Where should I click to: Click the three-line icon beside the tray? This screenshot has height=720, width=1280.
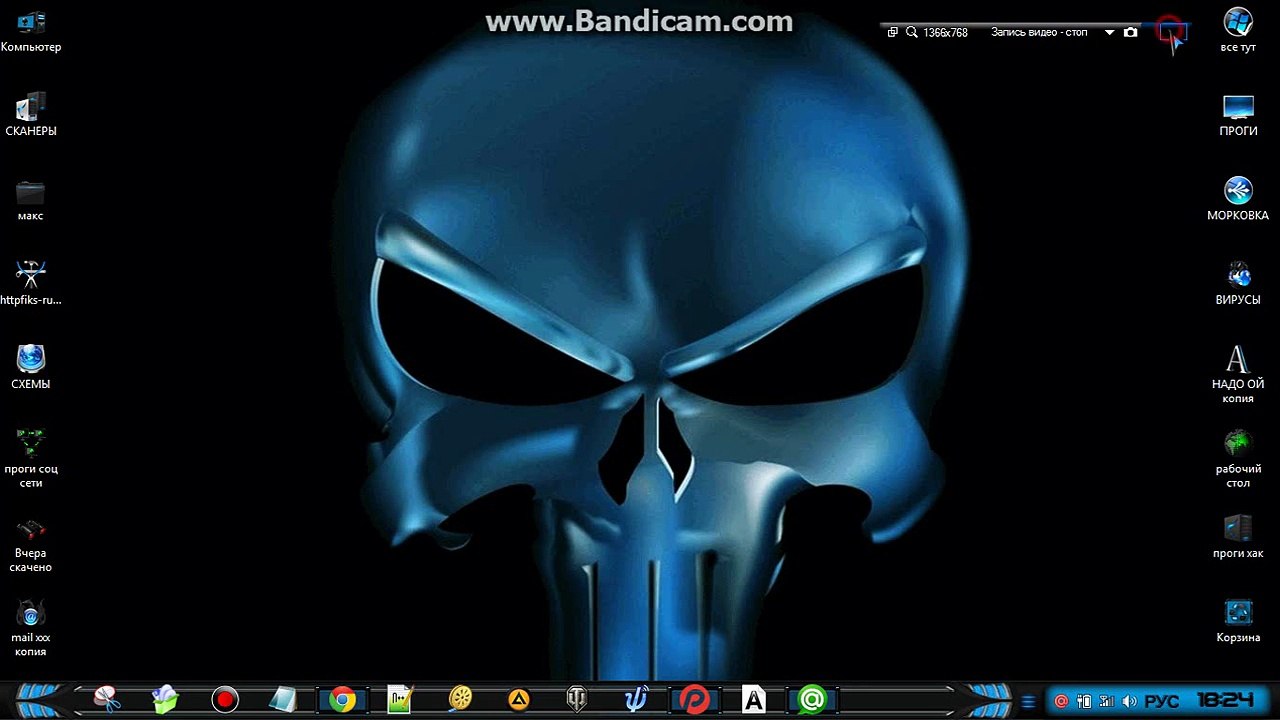[x=1028, y=701]
